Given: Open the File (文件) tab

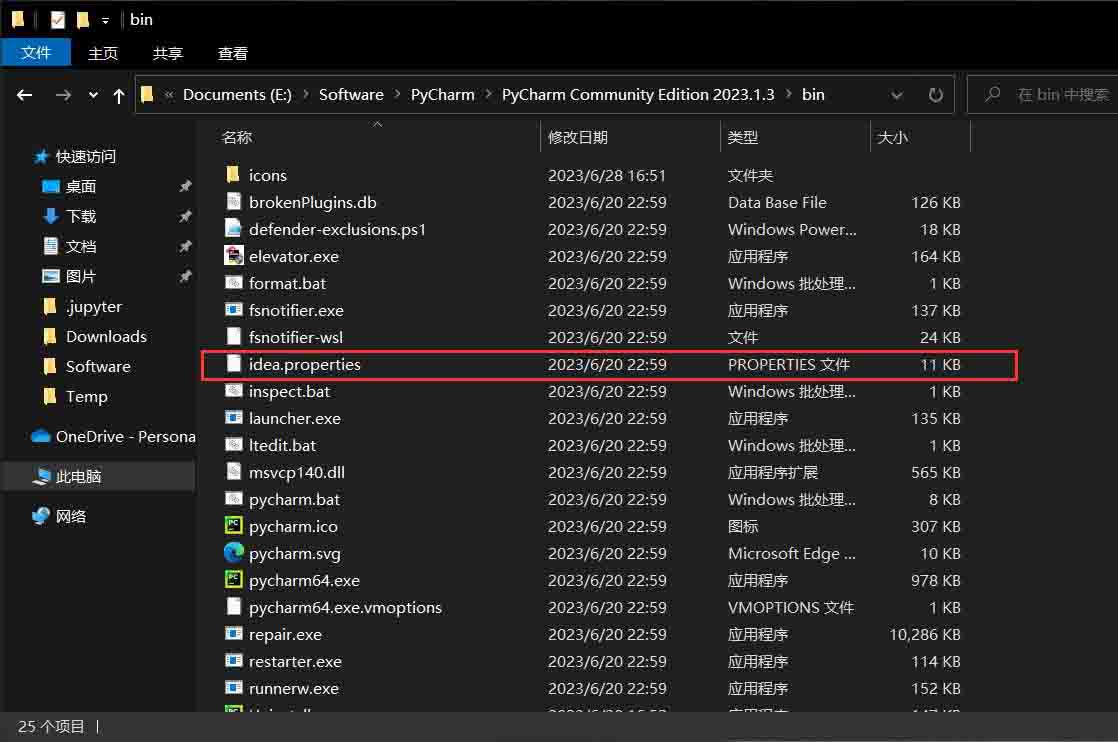Looking at the screenshot, I should (36, 53).
